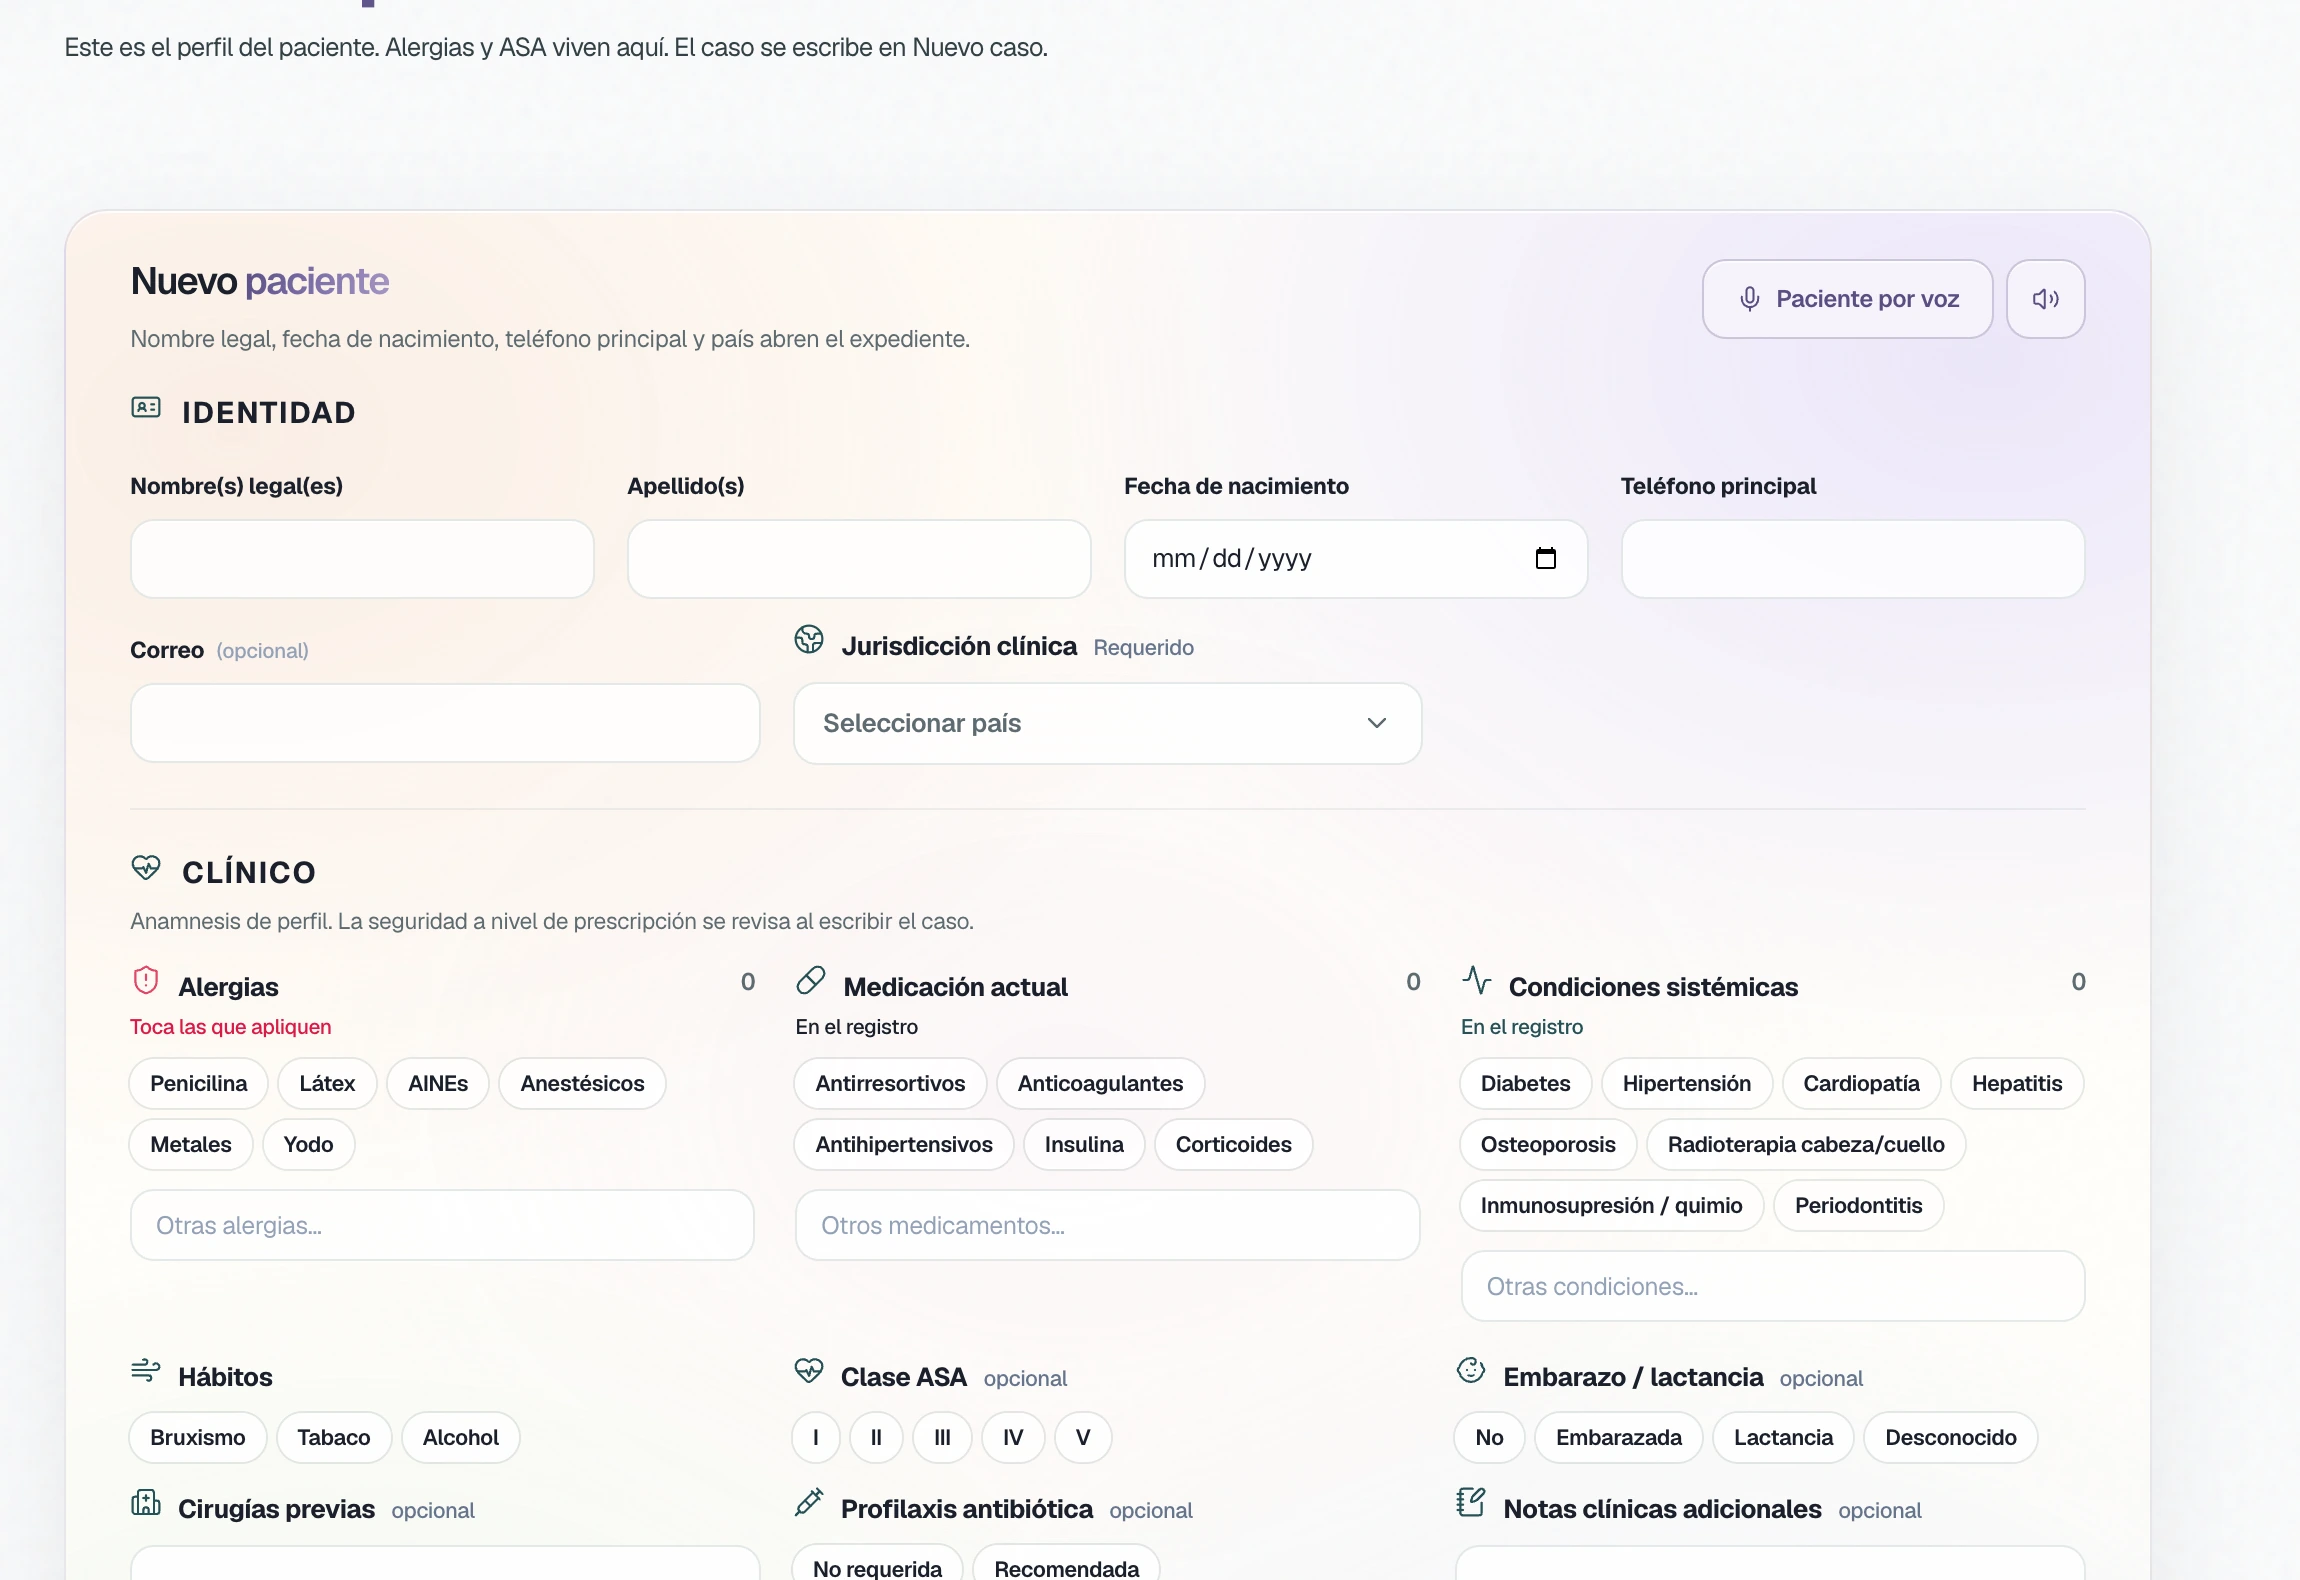Expand the country list chevron arrow
The height and width of the screenshot is (1580, 2300).
[x=1377, y=723]
